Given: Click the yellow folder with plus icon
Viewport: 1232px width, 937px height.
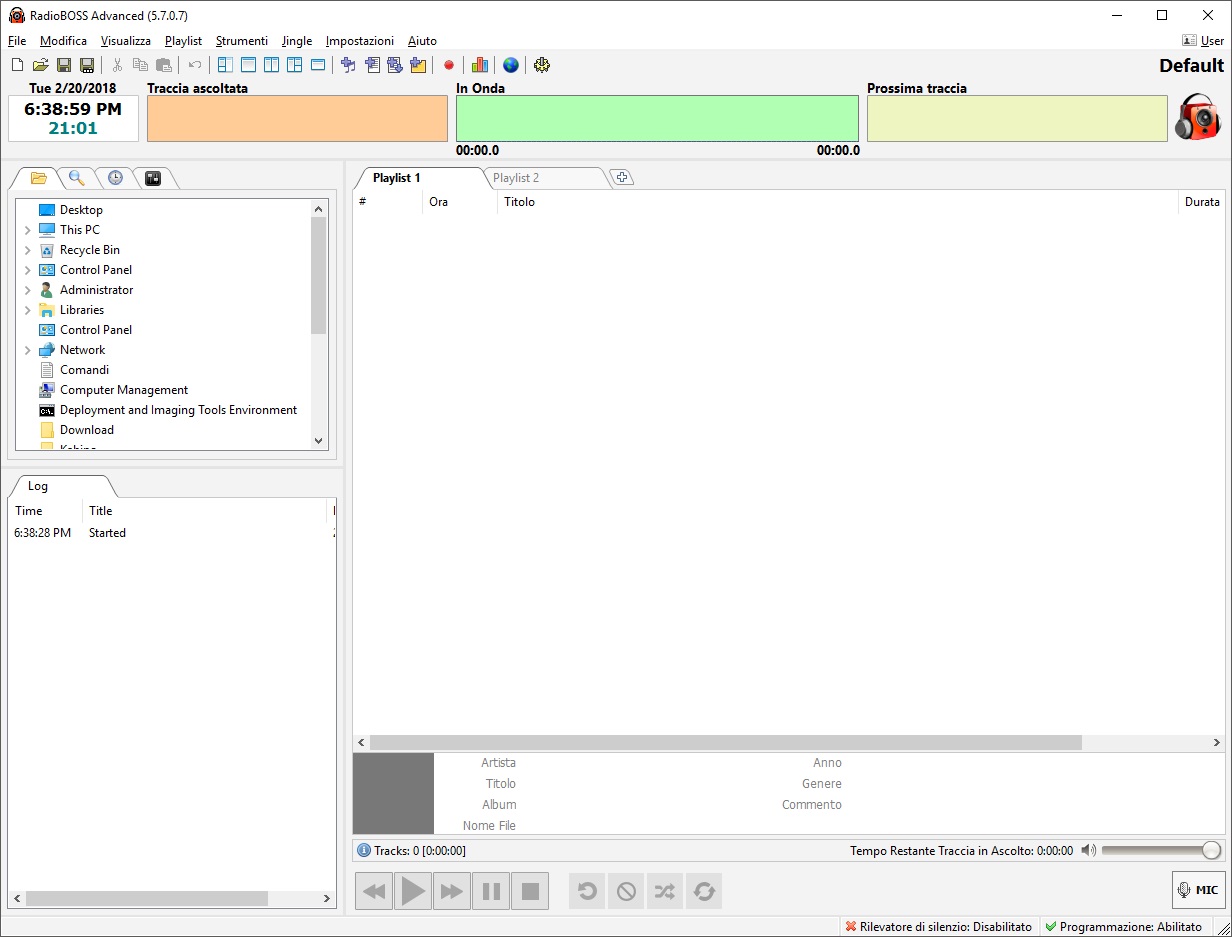Looking at the screenshot, I should point(418,65).
